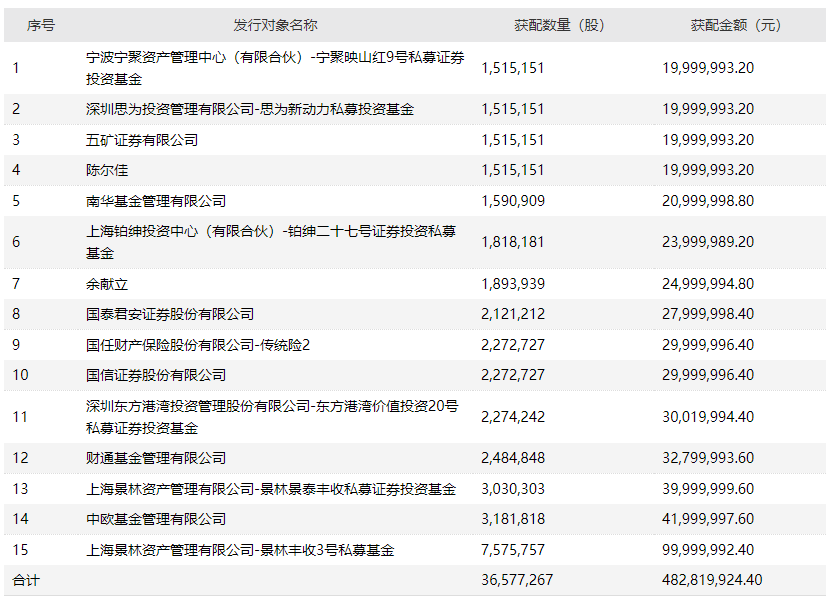Click 1,515,151 in the 陈尔佳 row
The width and height of the screenshot is (833, 606).
click(513, 170)
